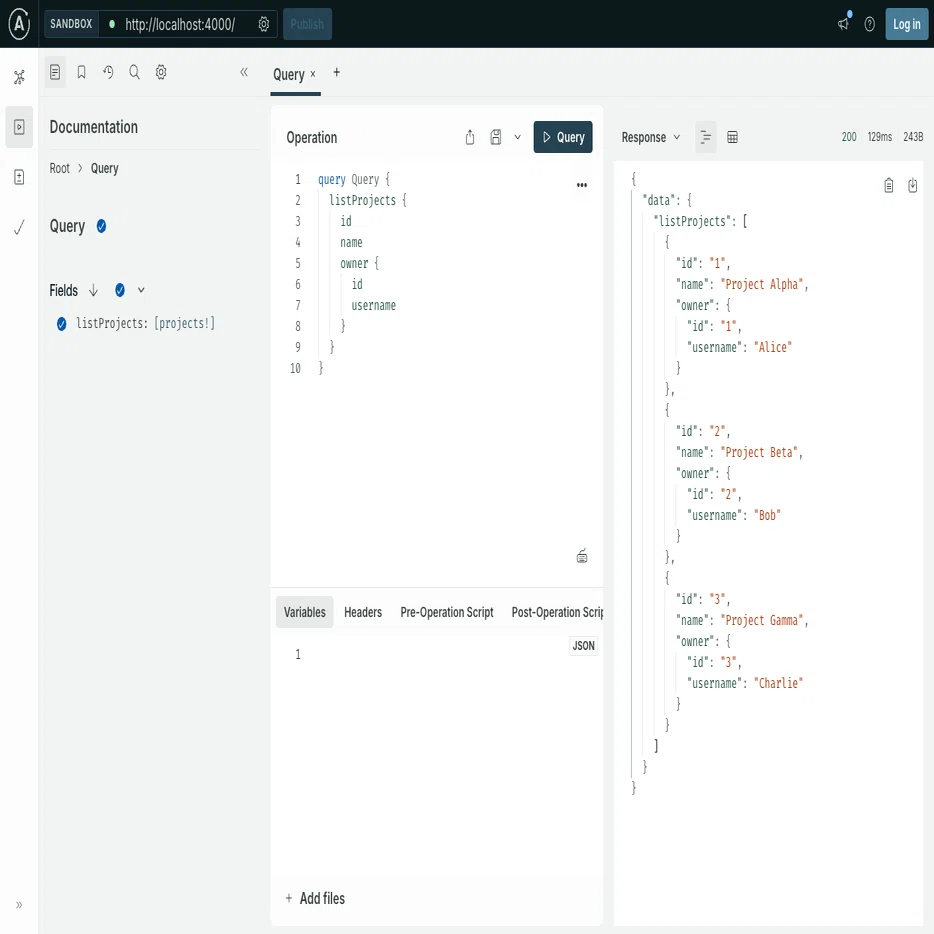The height and width of the screenshot is (934, 934).
Task: Toggle all Fields selection checkmark
Action: click(120, 290)
